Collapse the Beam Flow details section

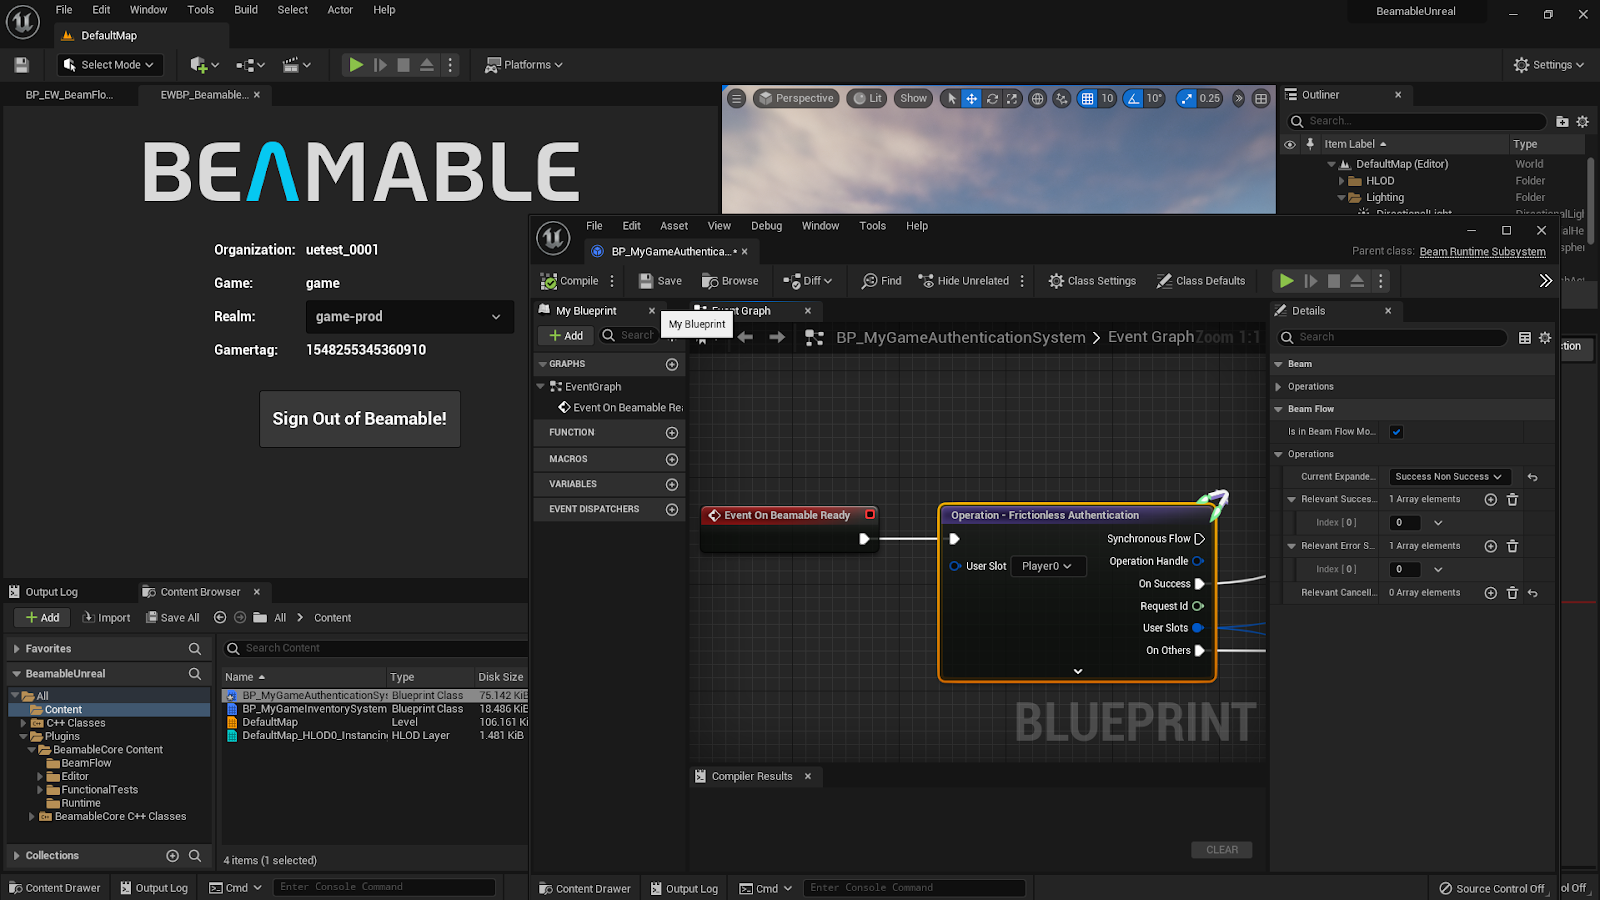tap(1278, 409)
